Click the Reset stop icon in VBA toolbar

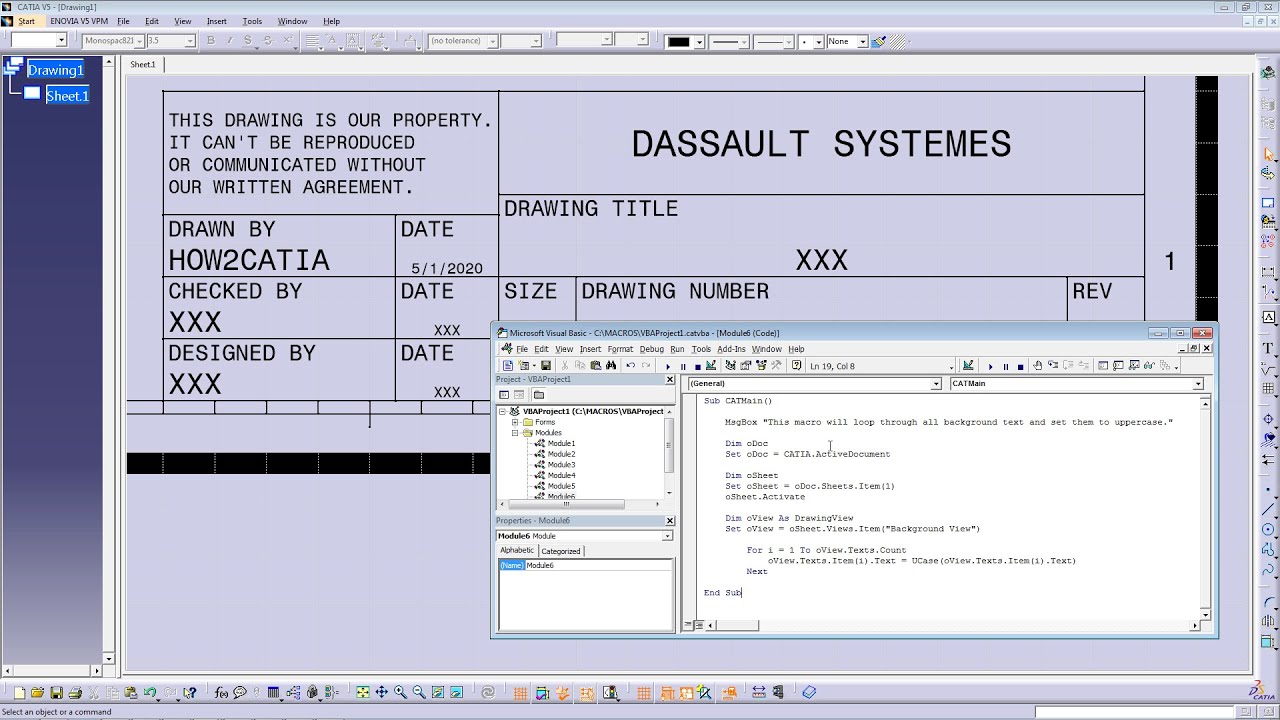pos(697,366)
